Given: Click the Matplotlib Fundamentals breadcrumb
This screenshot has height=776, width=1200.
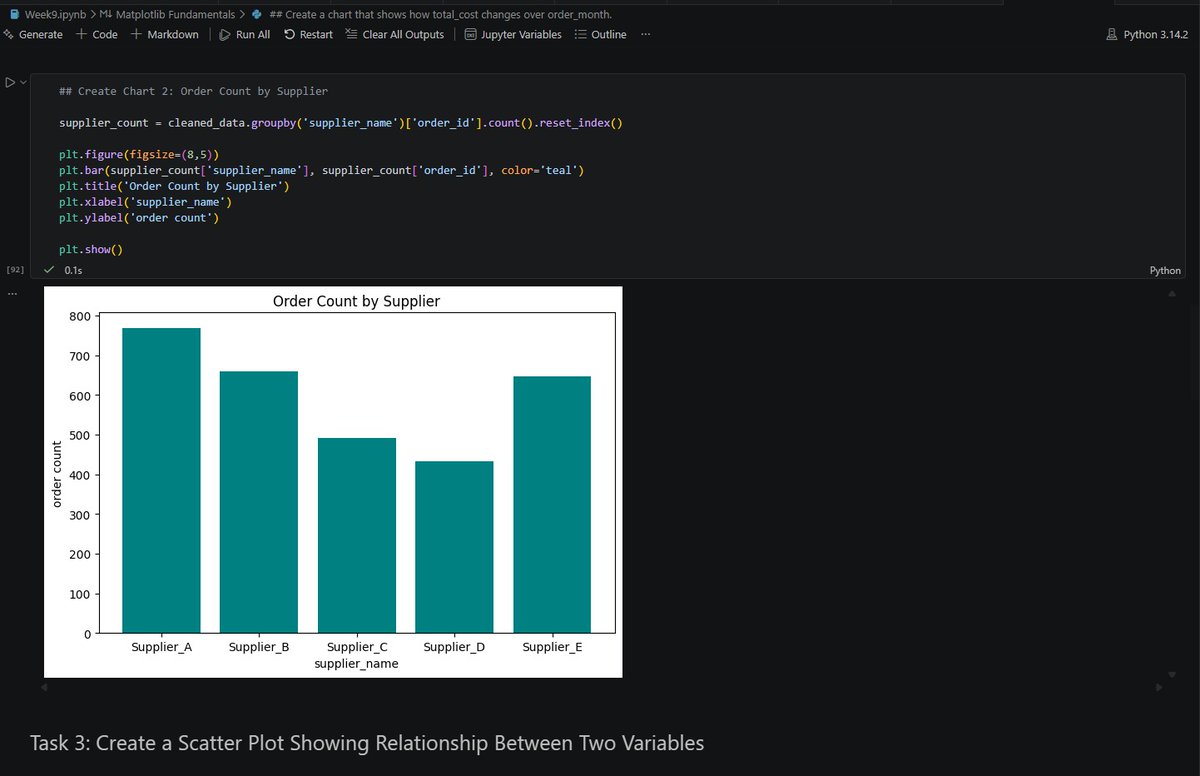Looking at the screenshot, I should (x=169, y=14).
